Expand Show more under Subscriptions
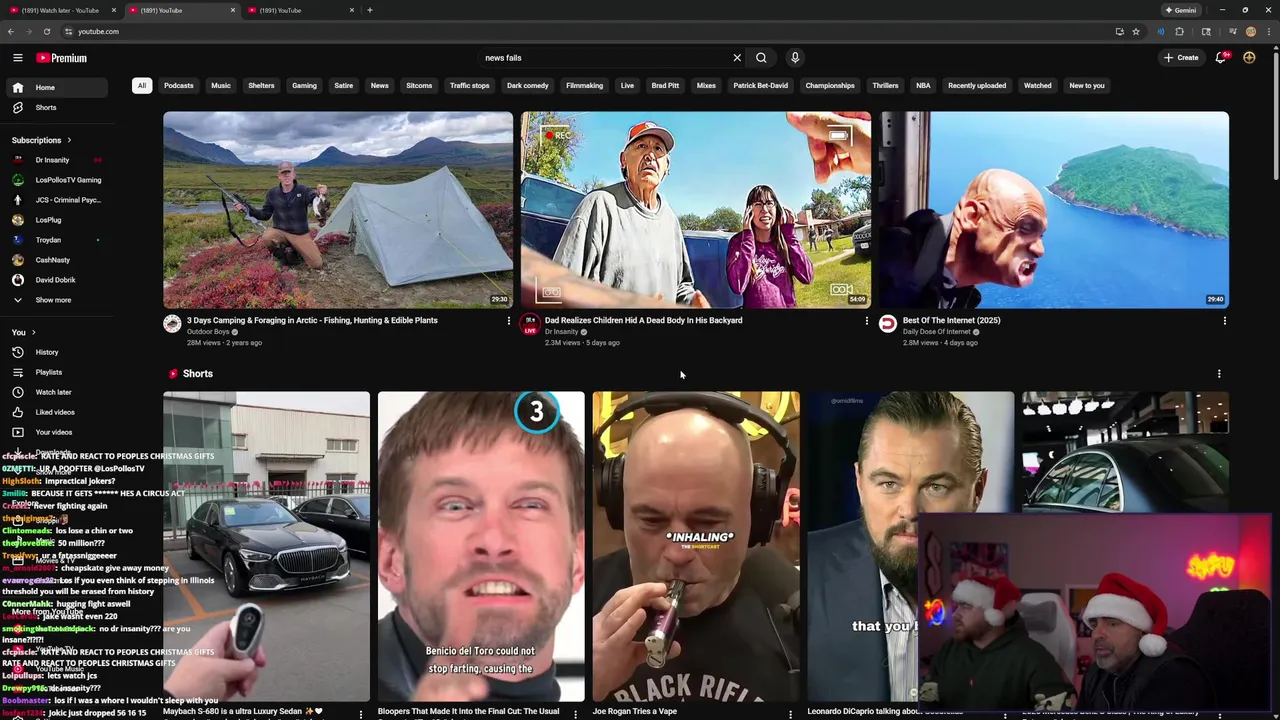This screenshot has height=720, width=1280. point(58,300)
